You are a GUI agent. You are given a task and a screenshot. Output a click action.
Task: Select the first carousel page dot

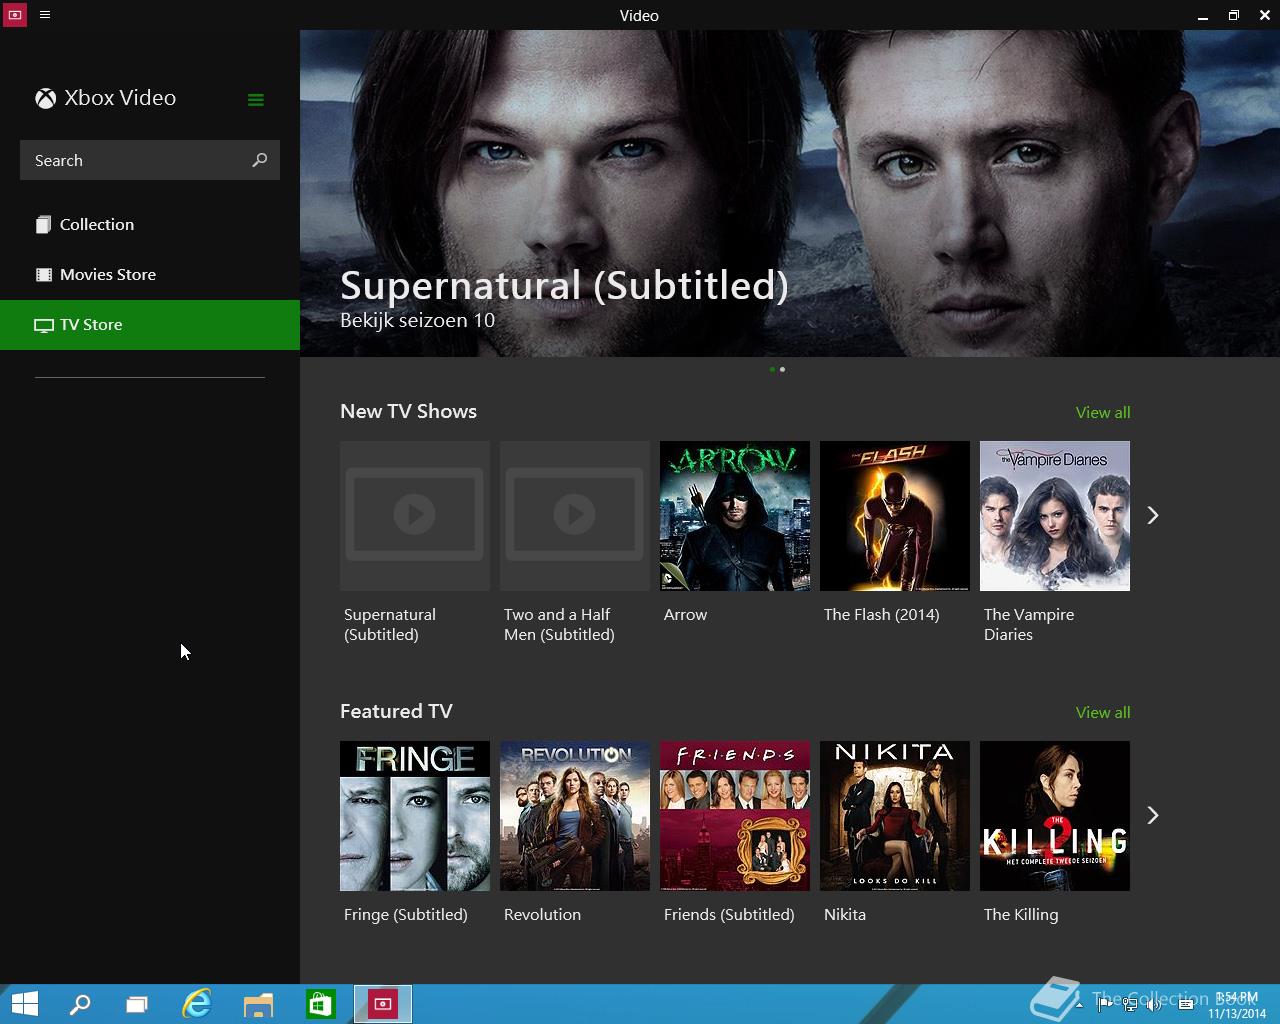772,369
